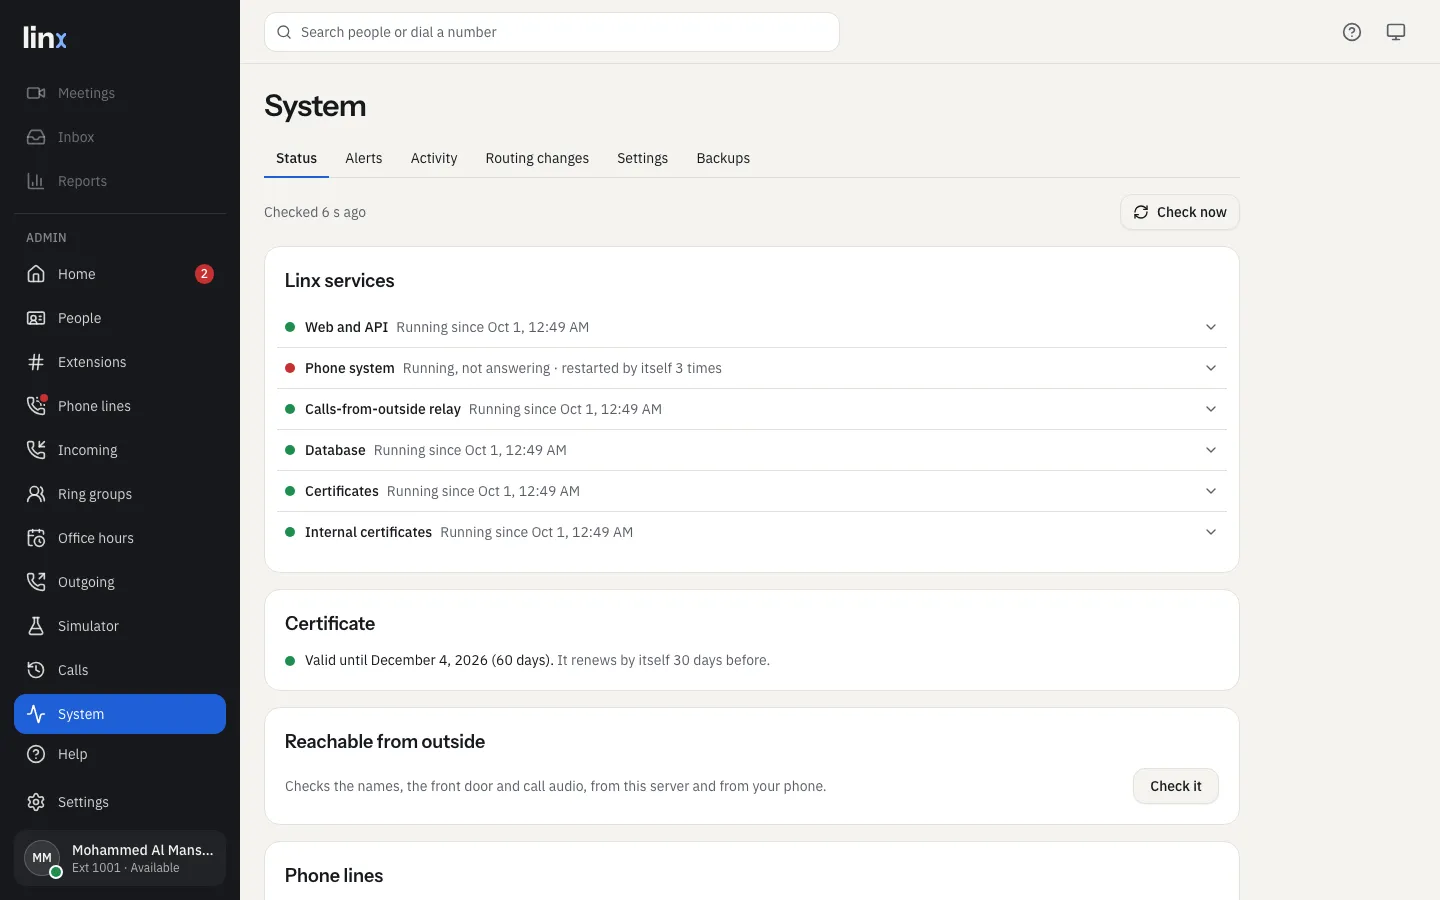Click the 'System' page heading

tap(315, 106)
